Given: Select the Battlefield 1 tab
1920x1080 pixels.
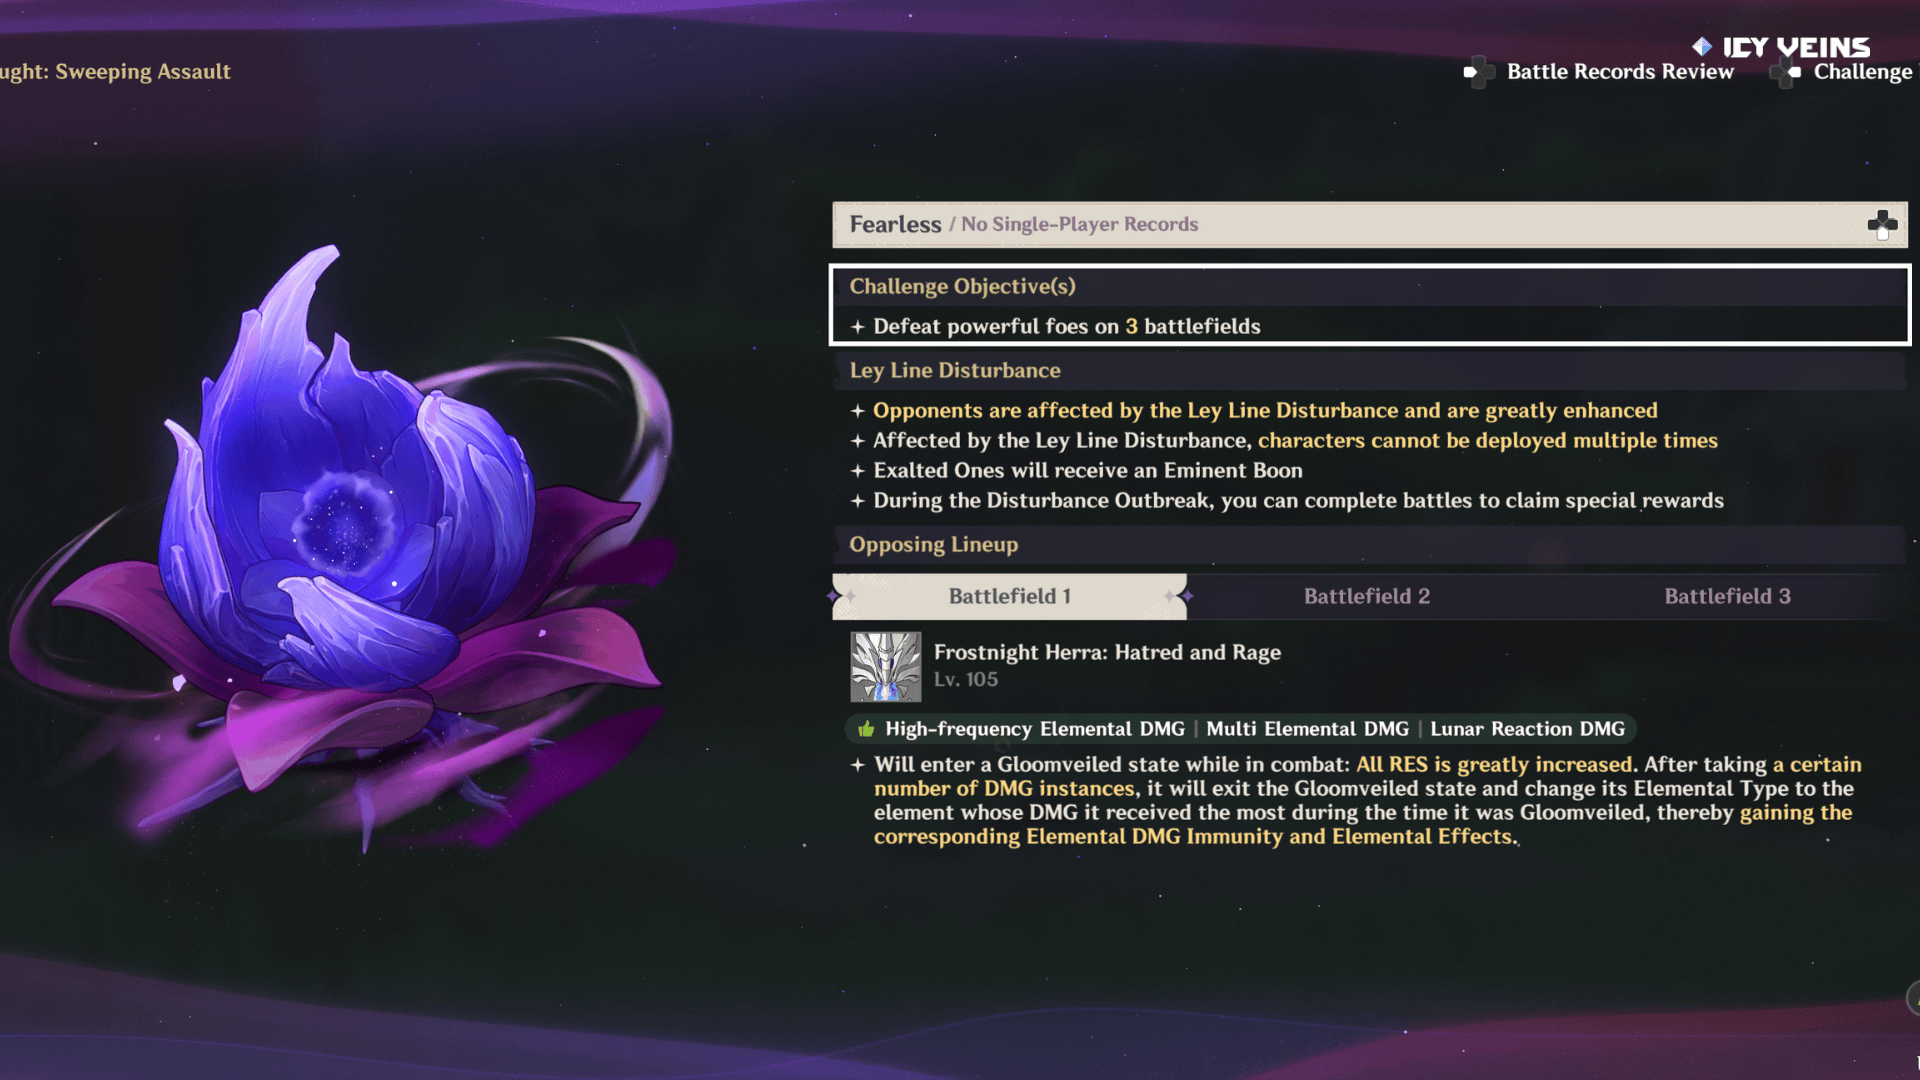Looking at the screenshot, I should tap(1009, 597).
